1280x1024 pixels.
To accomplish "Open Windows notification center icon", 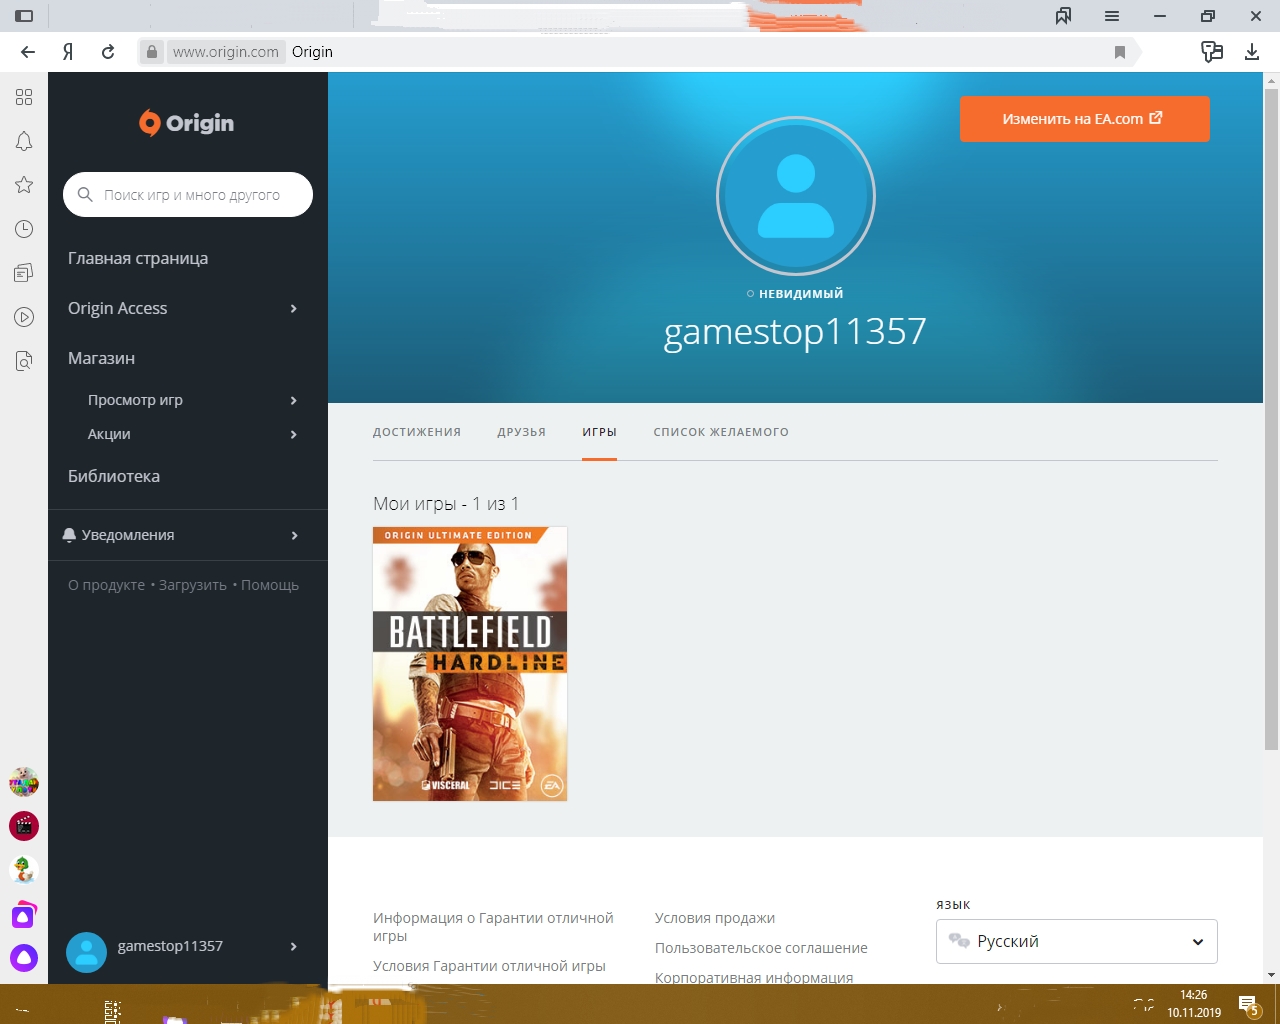I will [1247, 1004].
